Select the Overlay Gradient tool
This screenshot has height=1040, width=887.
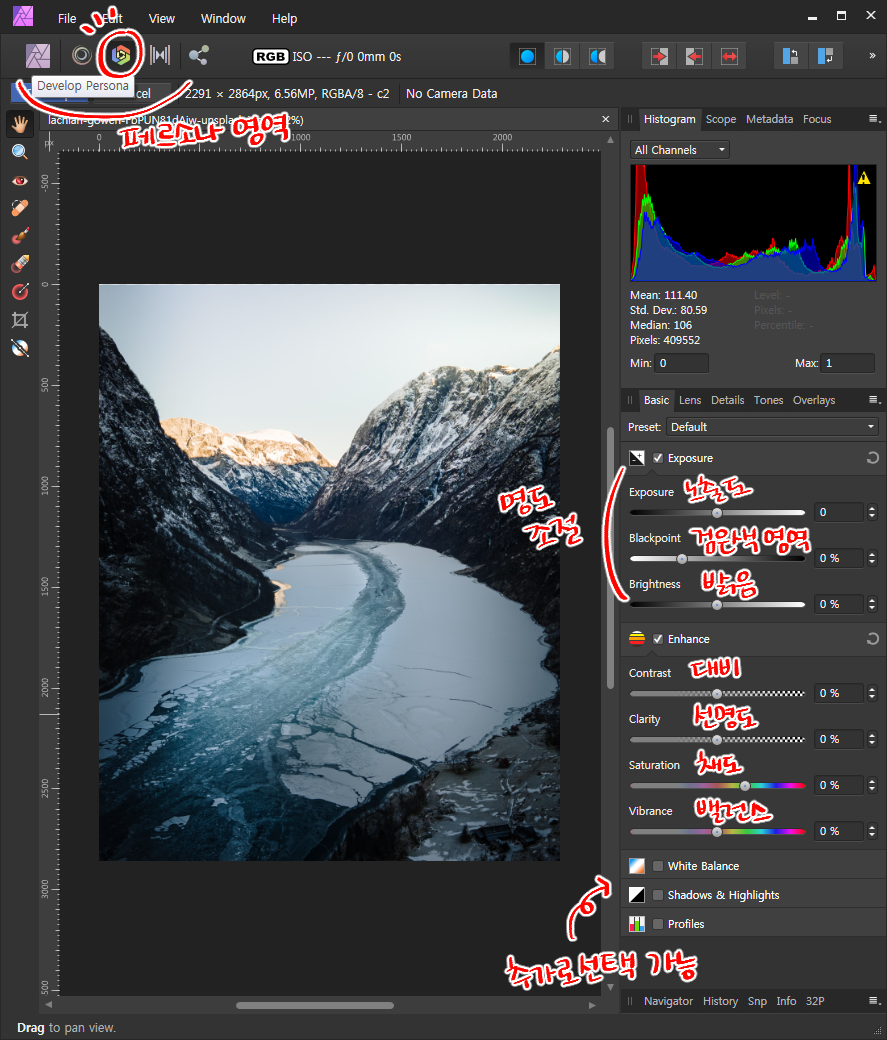20,292
